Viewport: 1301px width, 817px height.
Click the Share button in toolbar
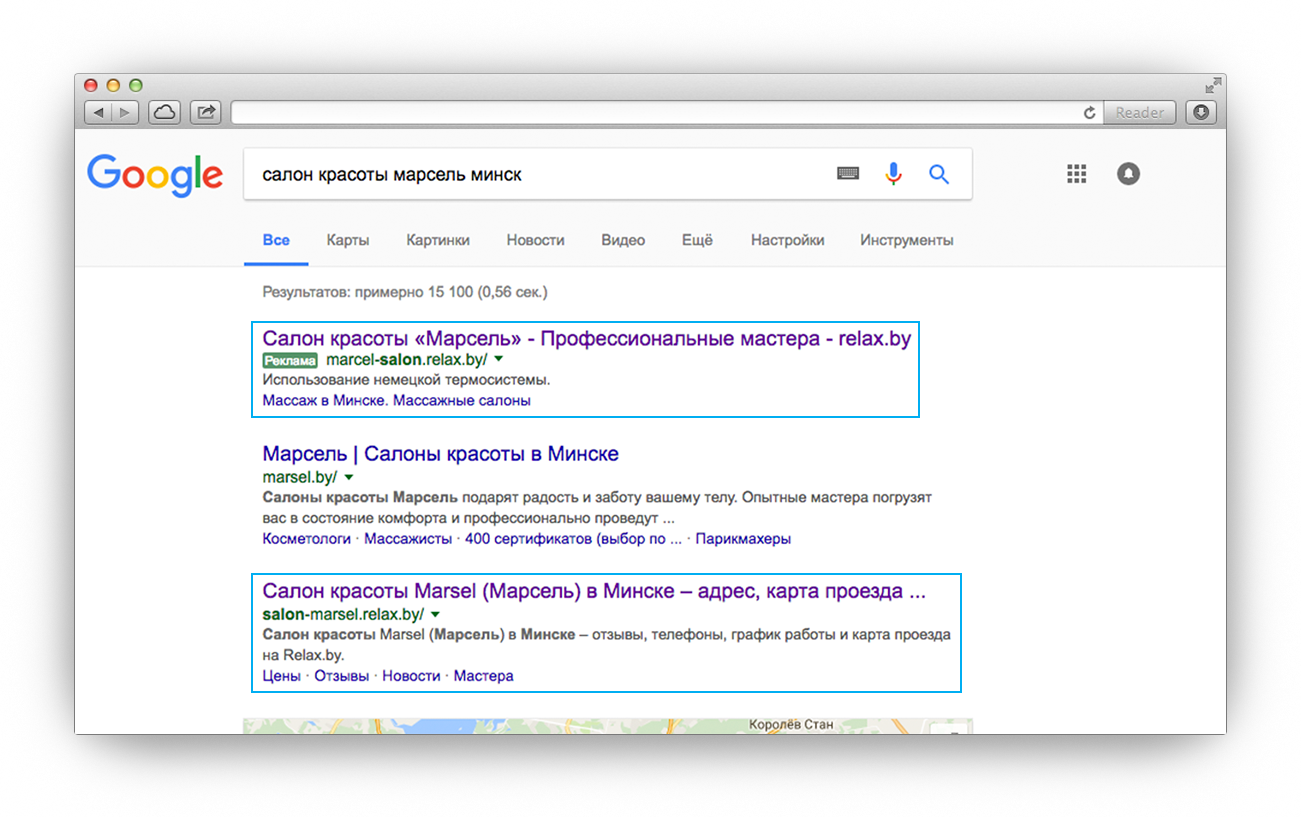coord(206,112)
